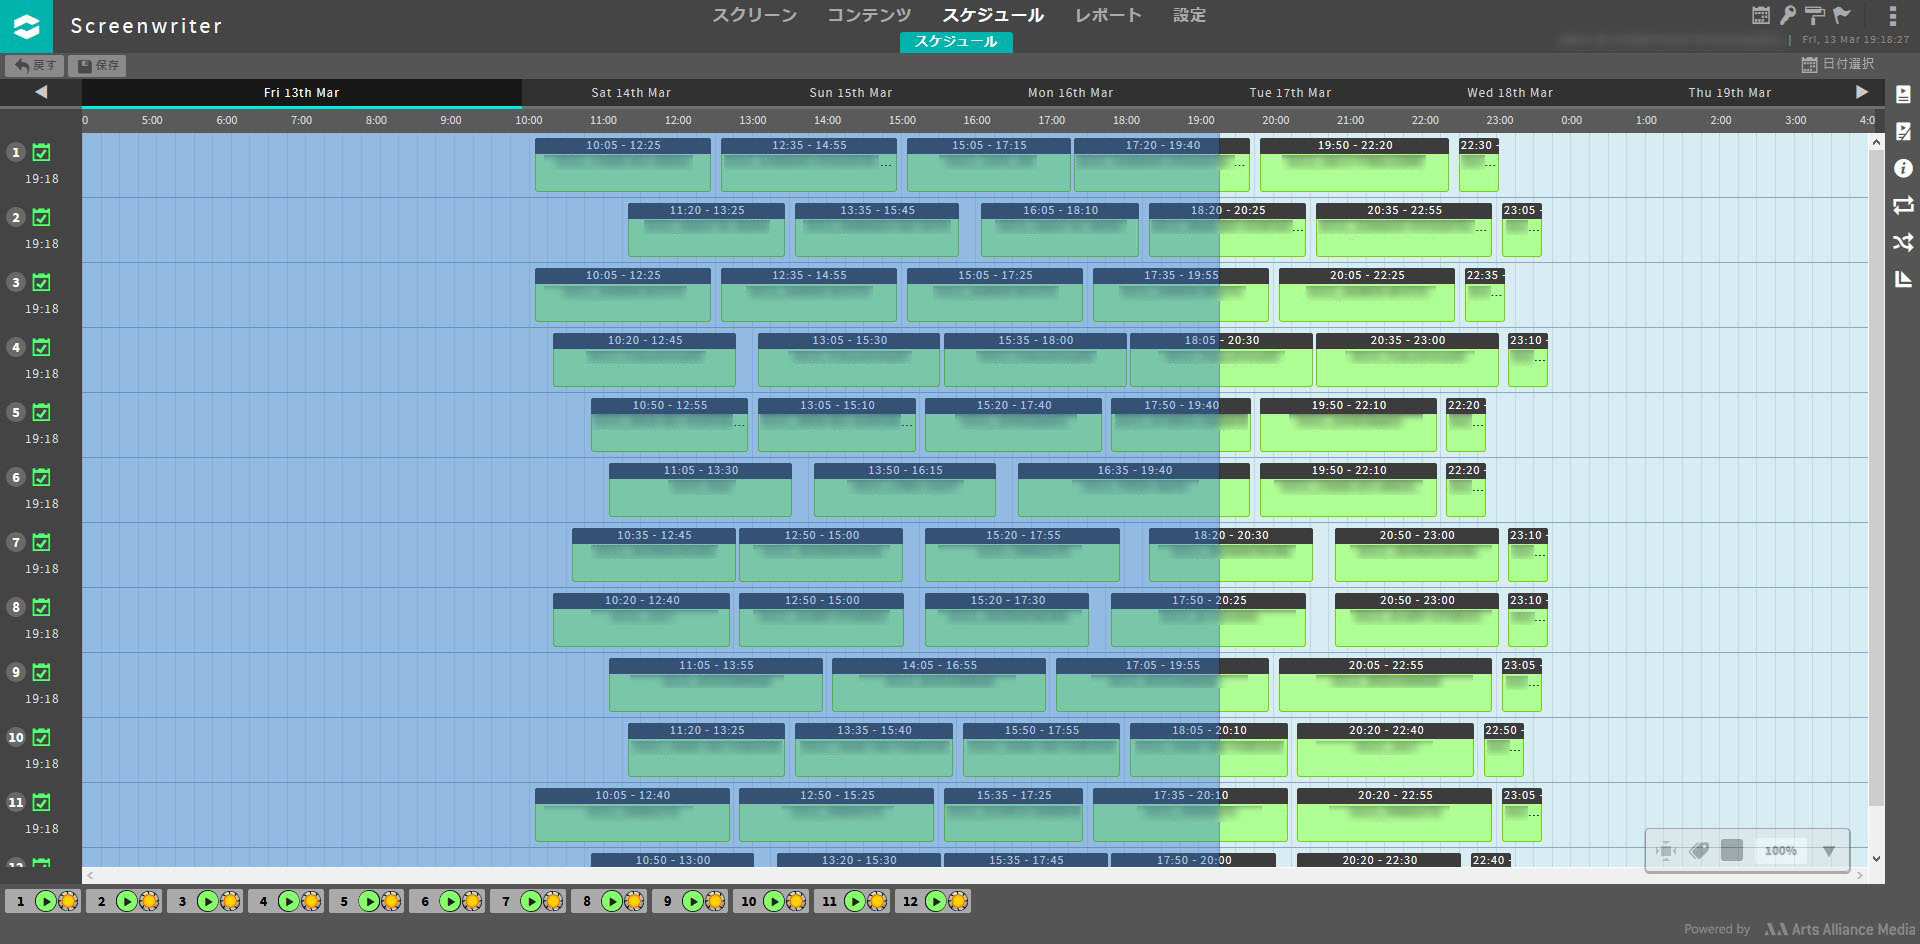The width and height of the screenshot is (1920, 944).
Task: Go to previous week with left arrow
Action: pyautogui.click(x=41, y=92)
